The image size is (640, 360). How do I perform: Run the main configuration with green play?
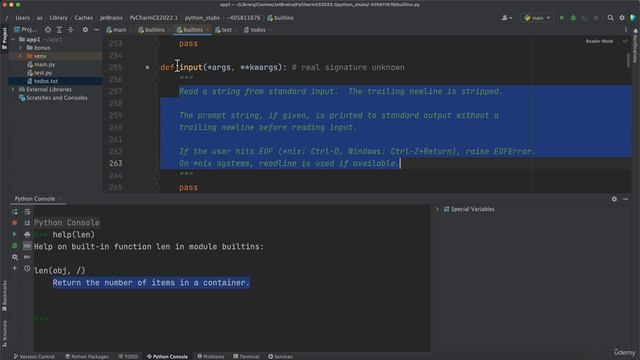tap(562, 18)
